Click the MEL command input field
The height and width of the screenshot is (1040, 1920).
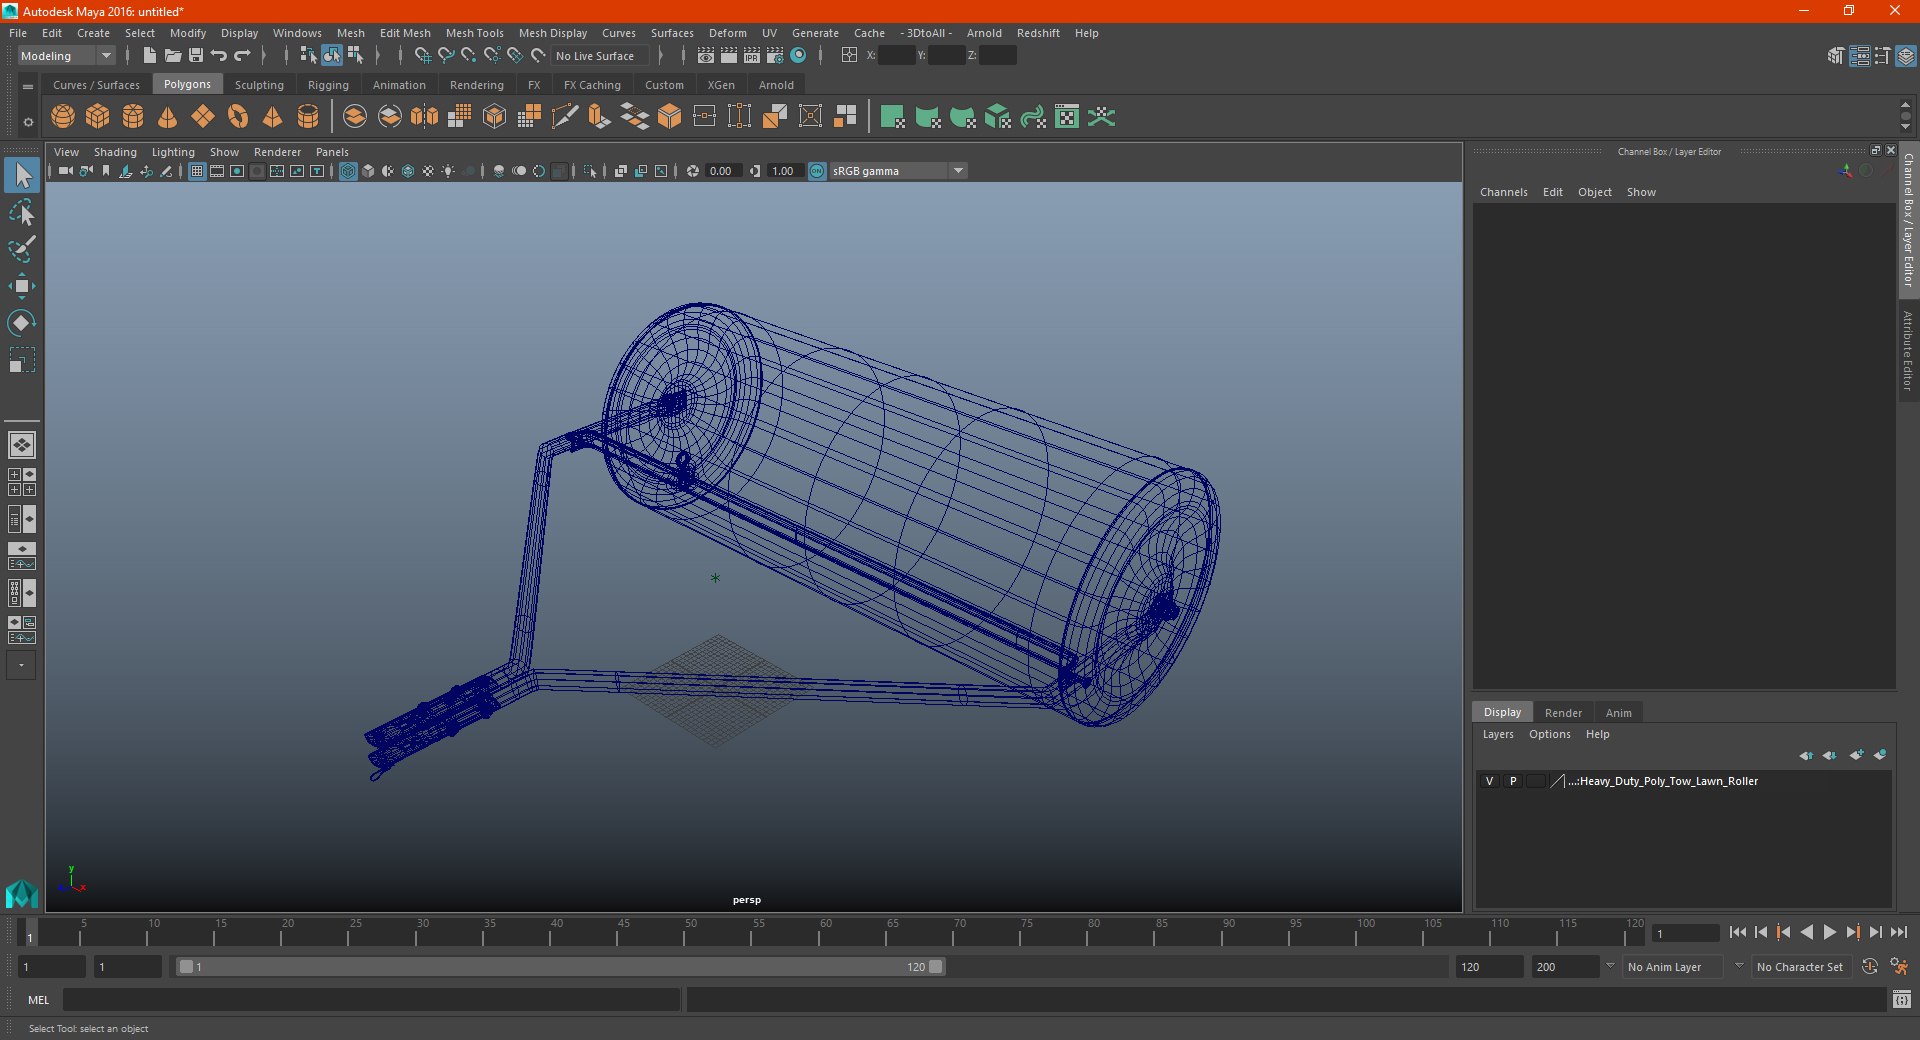coord(371,999)
